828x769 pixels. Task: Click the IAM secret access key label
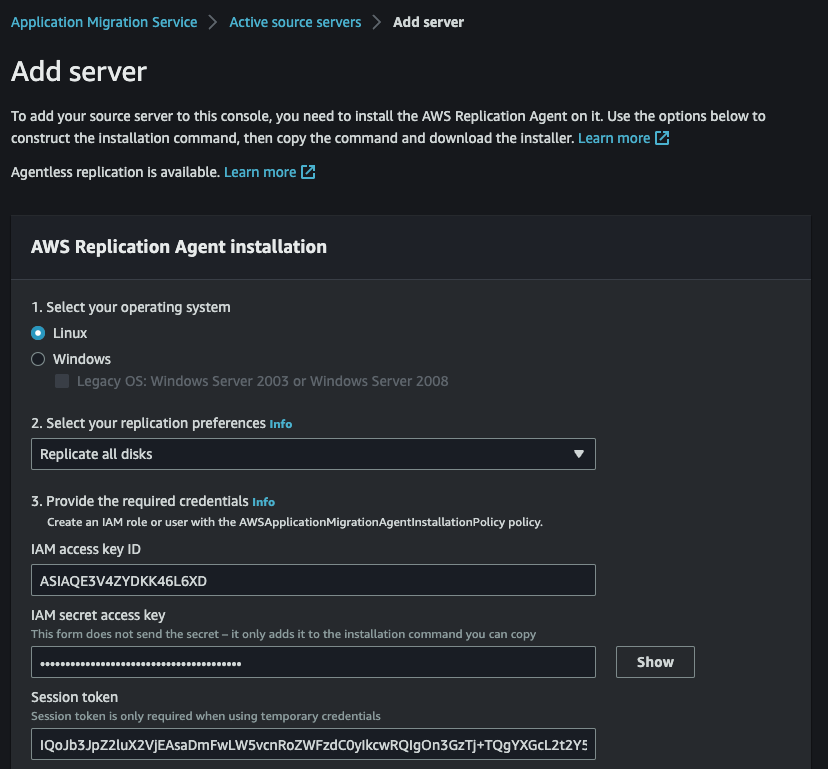98,615
